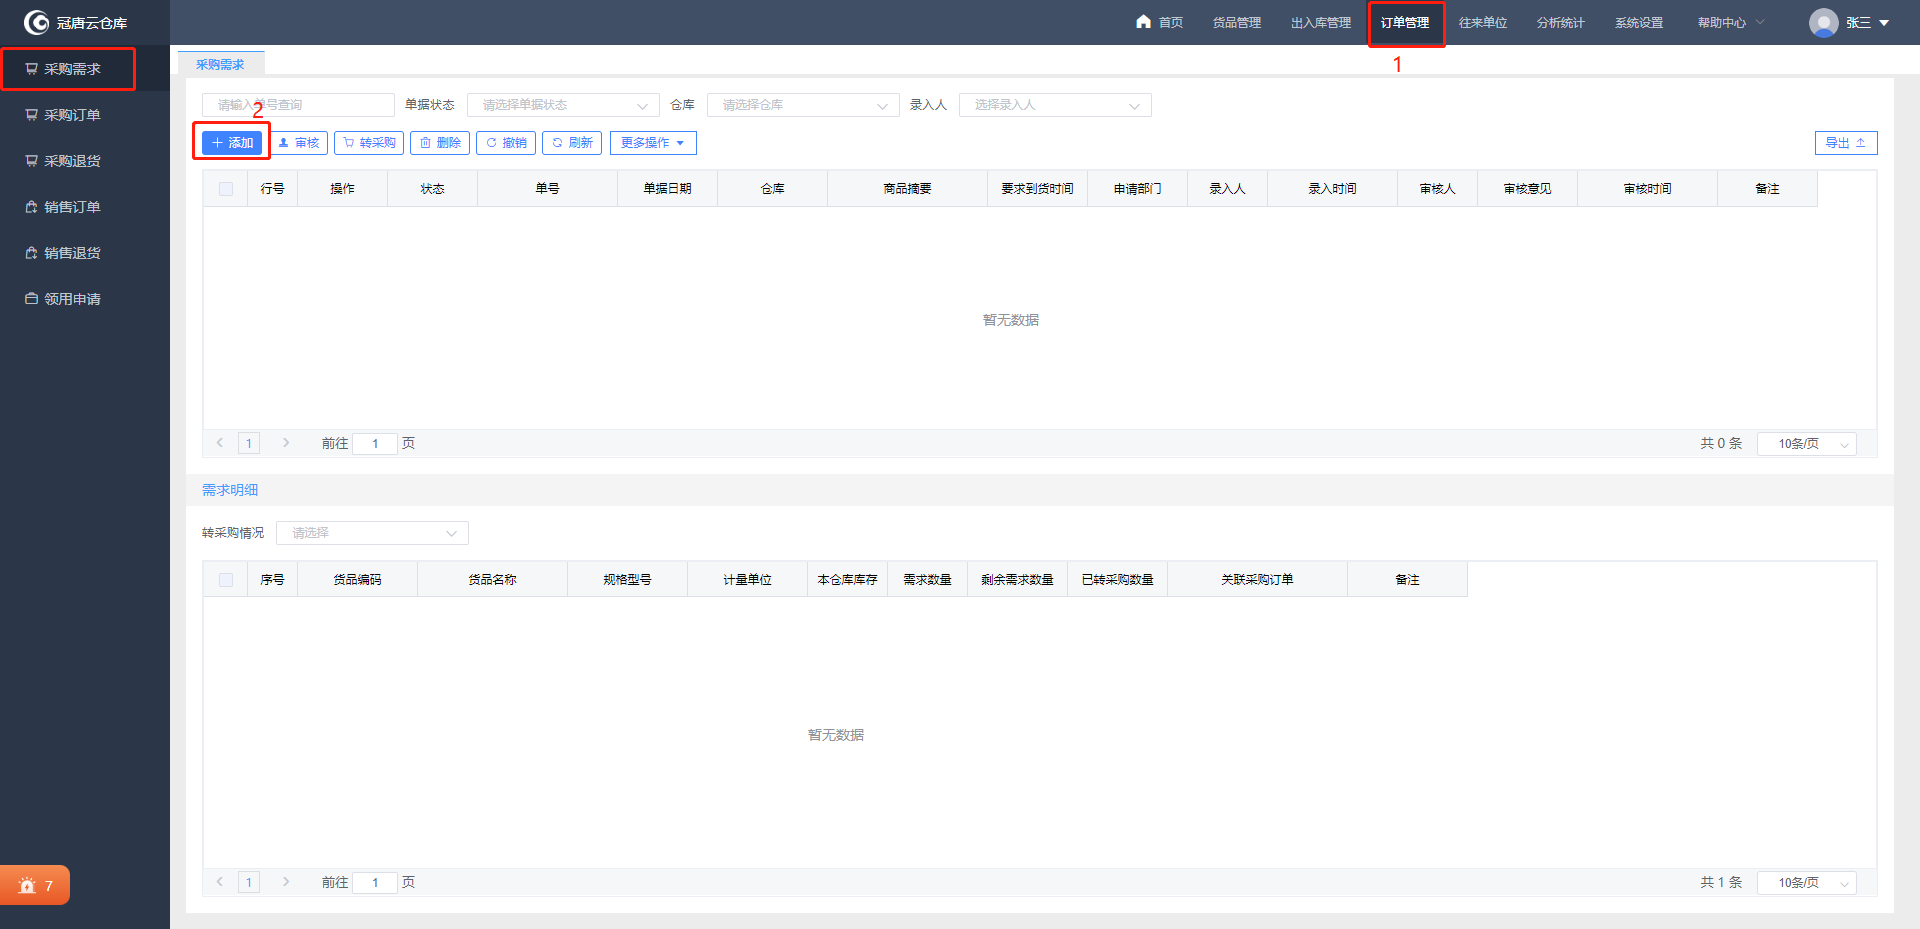This screenshot has width=1920, height=929.
Task: Click the 导出 export button
Action: (1846, 143)
